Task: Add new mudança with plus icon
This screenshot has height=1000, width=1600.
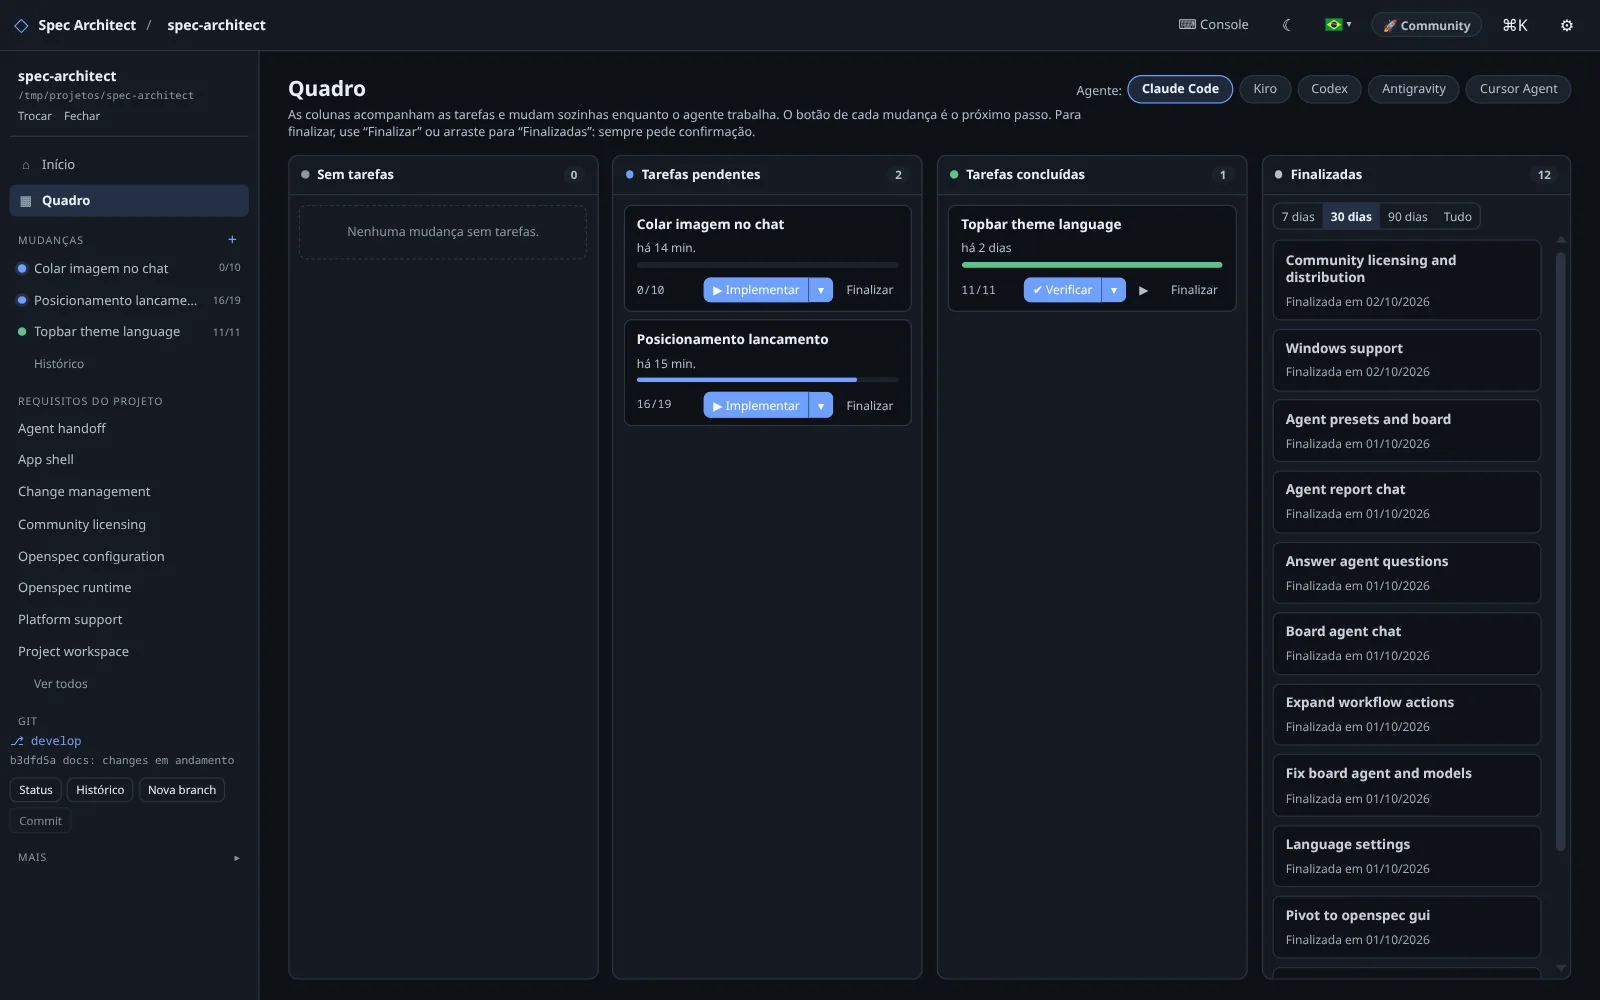Action: (232, 240)
